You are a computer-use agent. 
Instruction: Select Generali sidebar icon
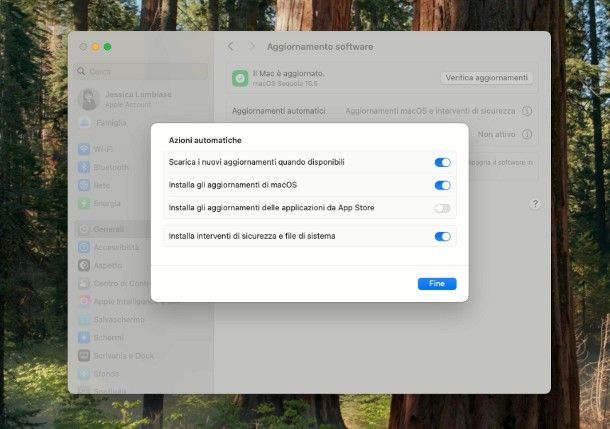tap(84, 229)
